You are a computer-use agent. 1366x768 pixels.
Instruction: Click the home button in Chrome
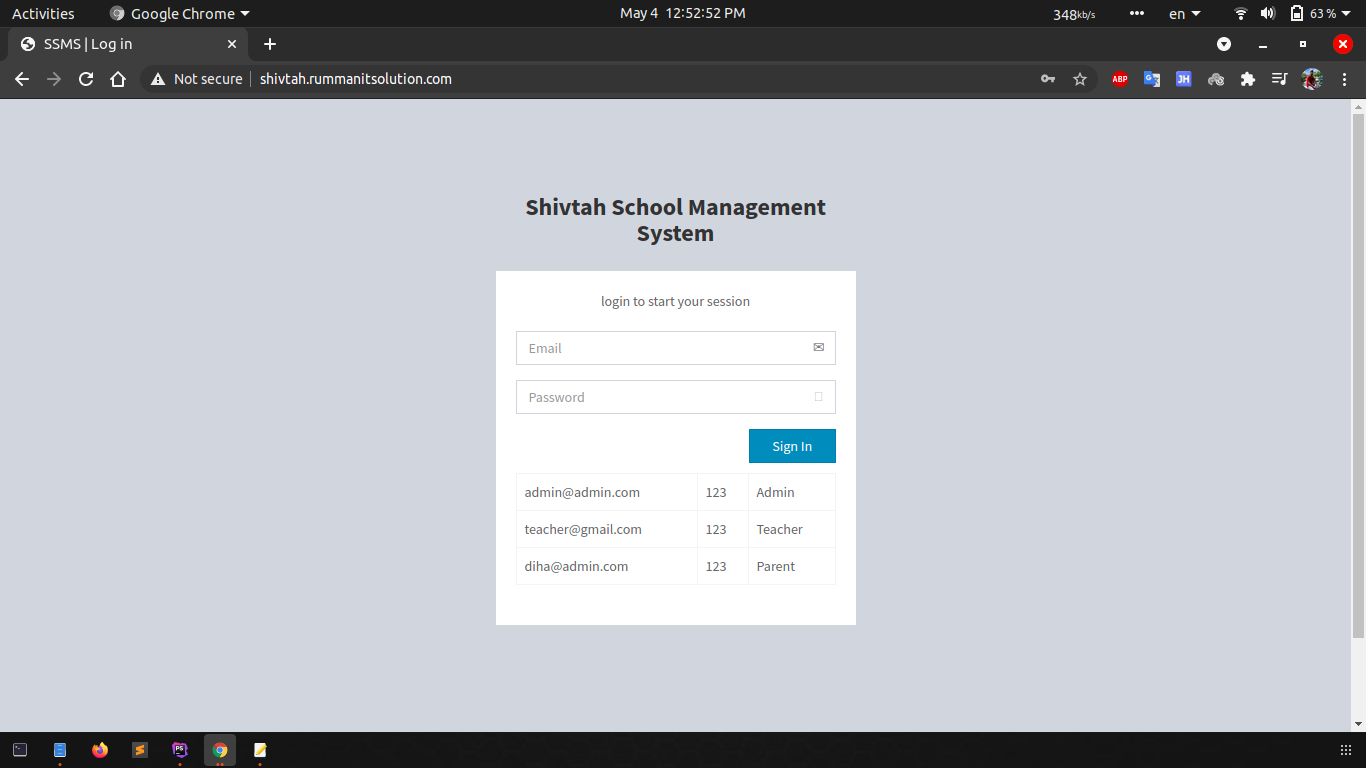(118, 79)
